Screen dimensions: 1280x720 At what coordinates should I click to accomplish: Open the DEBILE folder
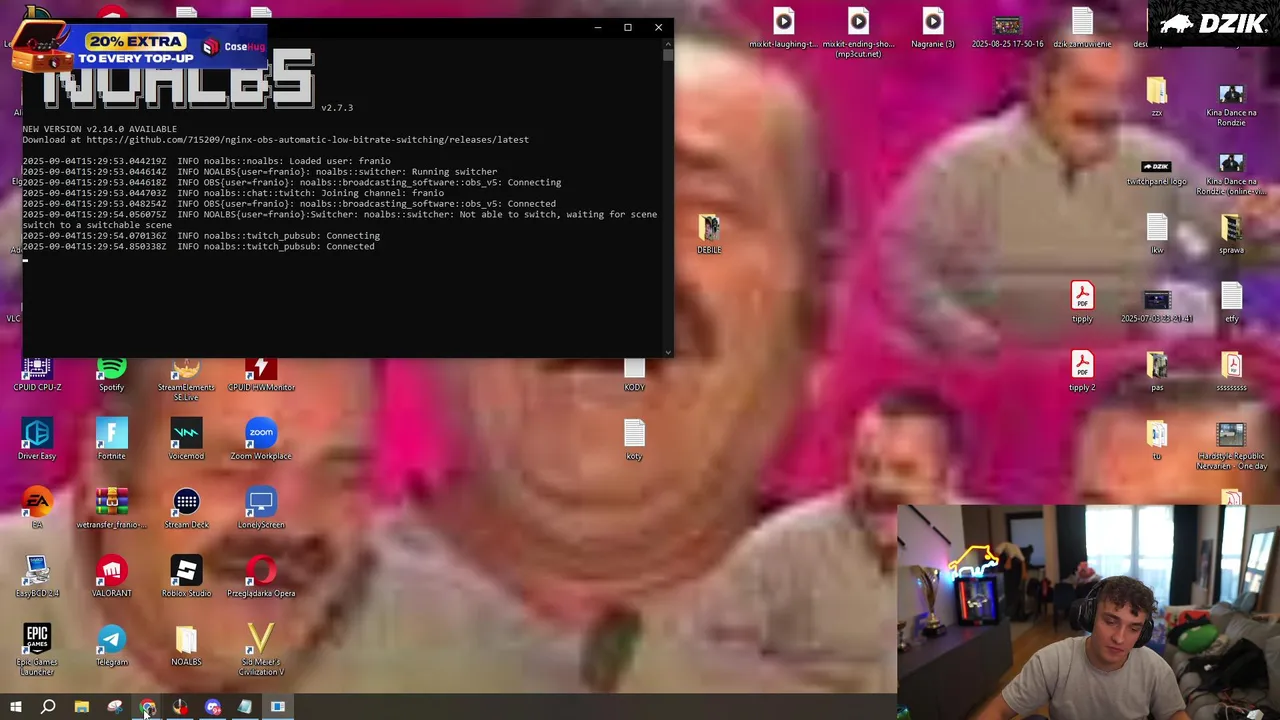709,234
